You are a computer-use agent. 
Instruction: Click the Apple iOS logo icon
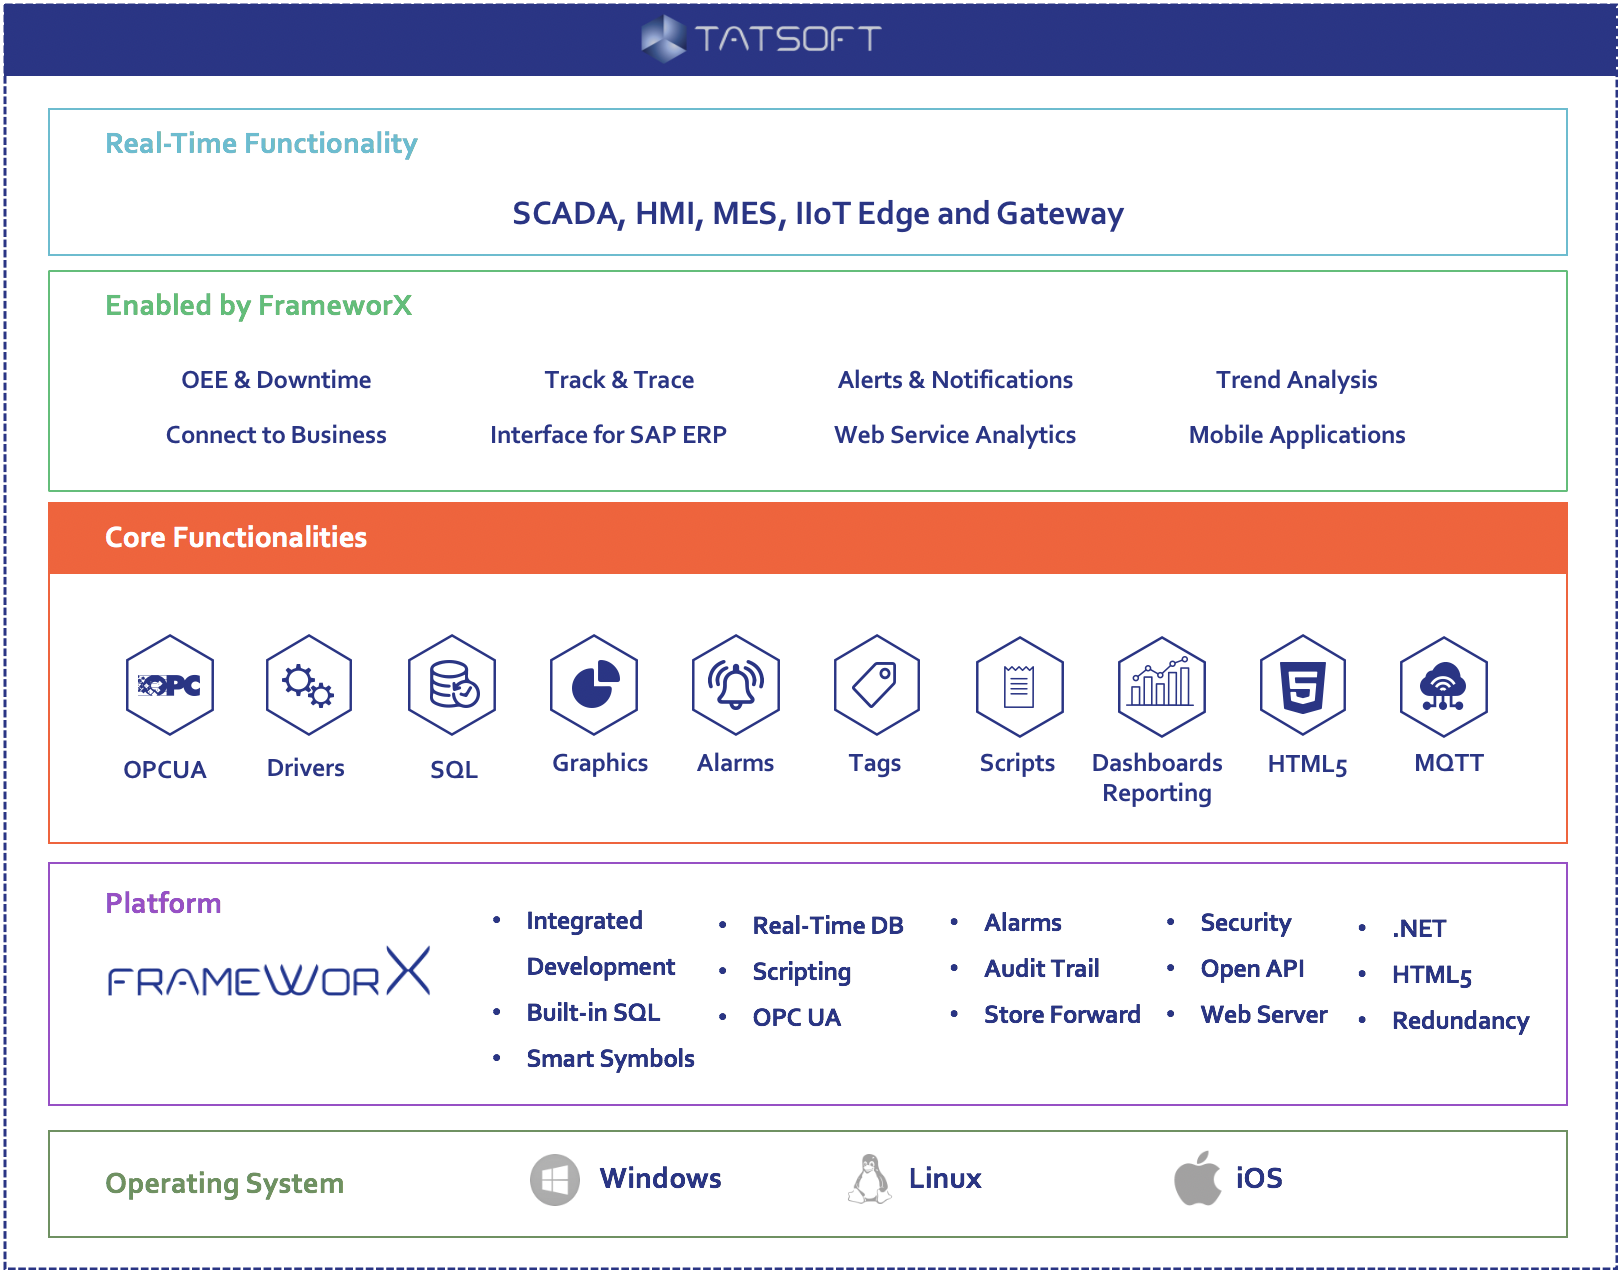[1198, 1177]
